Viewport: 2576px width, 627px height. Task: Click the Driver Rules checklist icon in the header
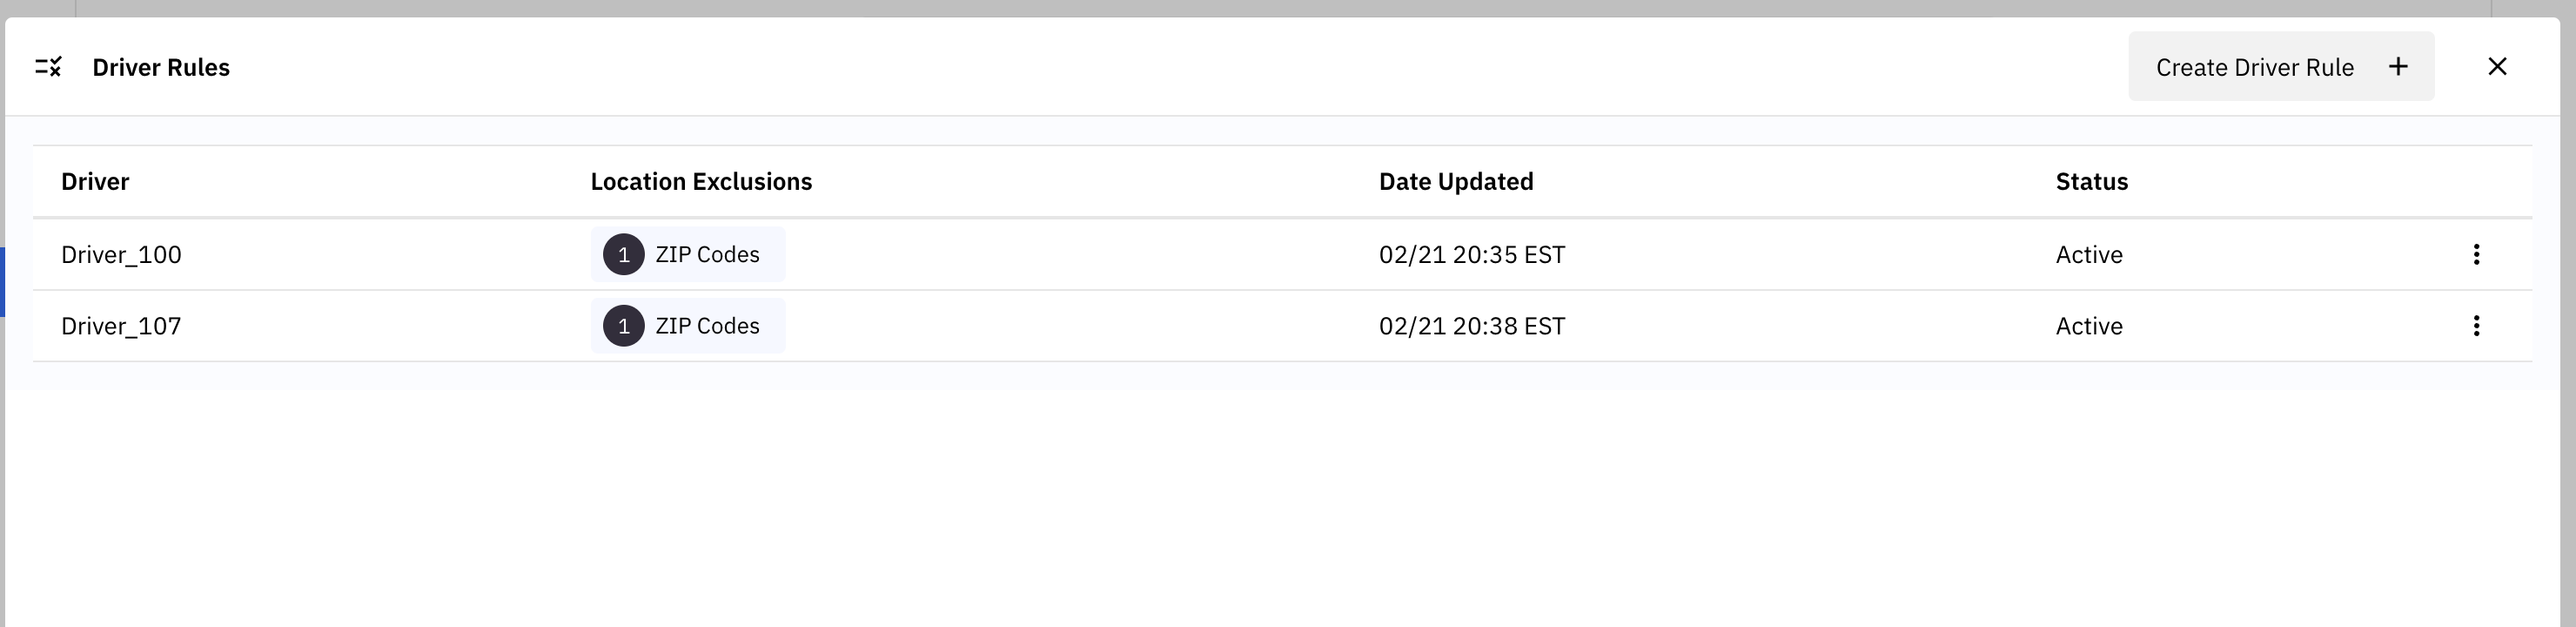point(47,67)
